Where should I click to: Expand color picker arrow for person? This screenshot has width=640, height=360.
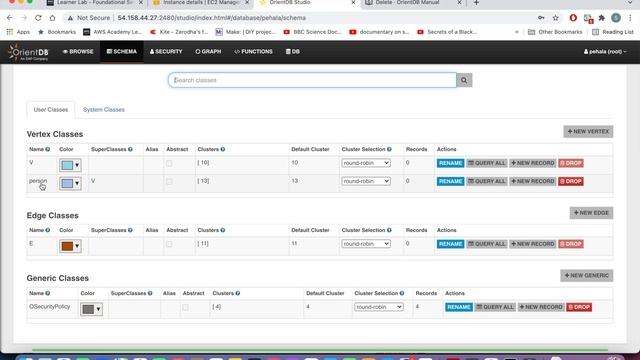(77, 183)
